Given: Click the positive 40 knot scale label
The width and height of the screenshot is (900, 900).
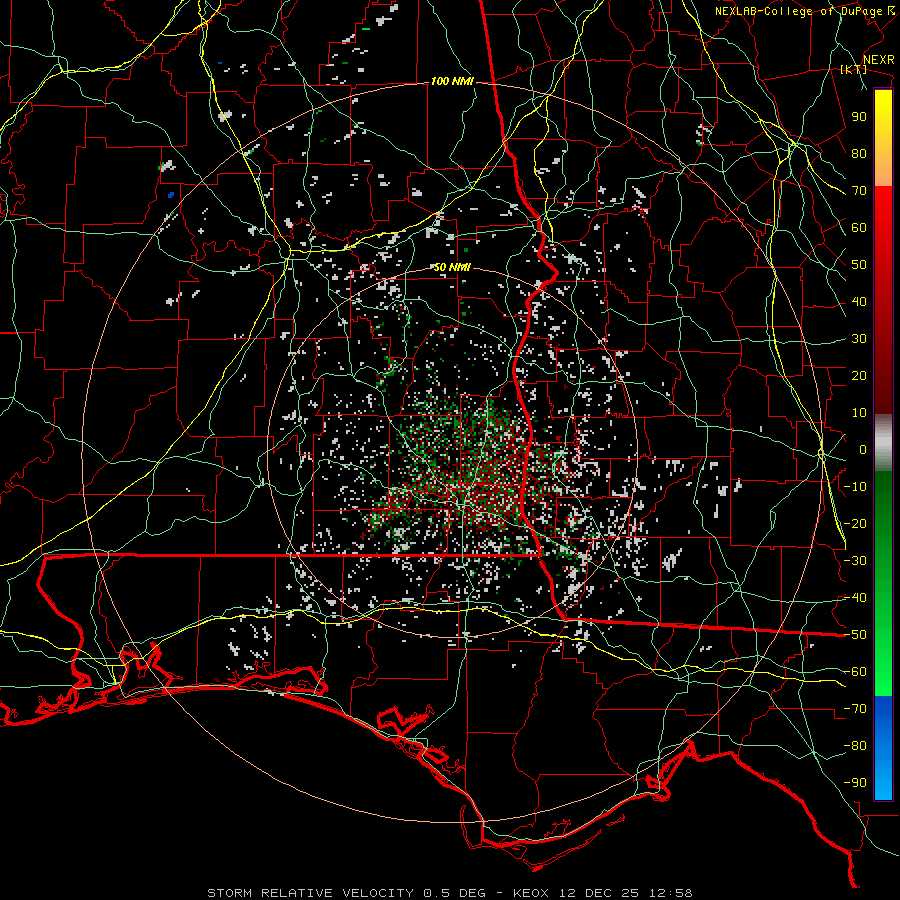Looking at the screenshot, I should point(859,302).
